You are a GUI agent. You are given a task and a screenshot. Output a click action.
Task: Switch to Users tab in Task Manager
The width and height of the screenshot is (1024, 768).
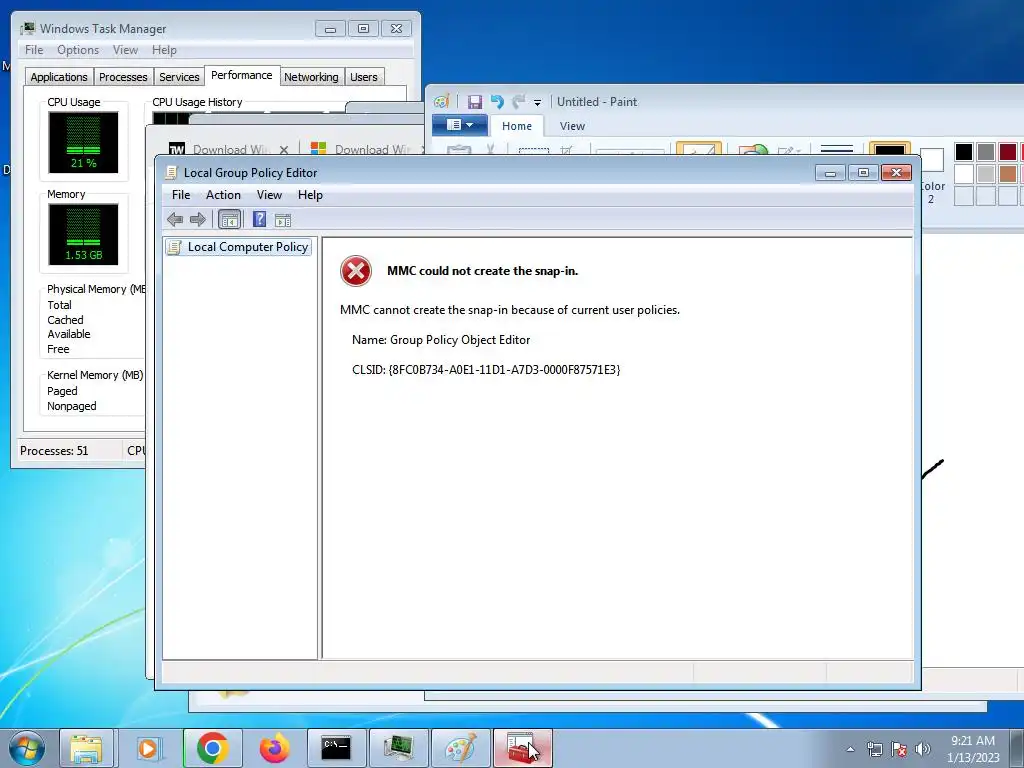point(364,77)
